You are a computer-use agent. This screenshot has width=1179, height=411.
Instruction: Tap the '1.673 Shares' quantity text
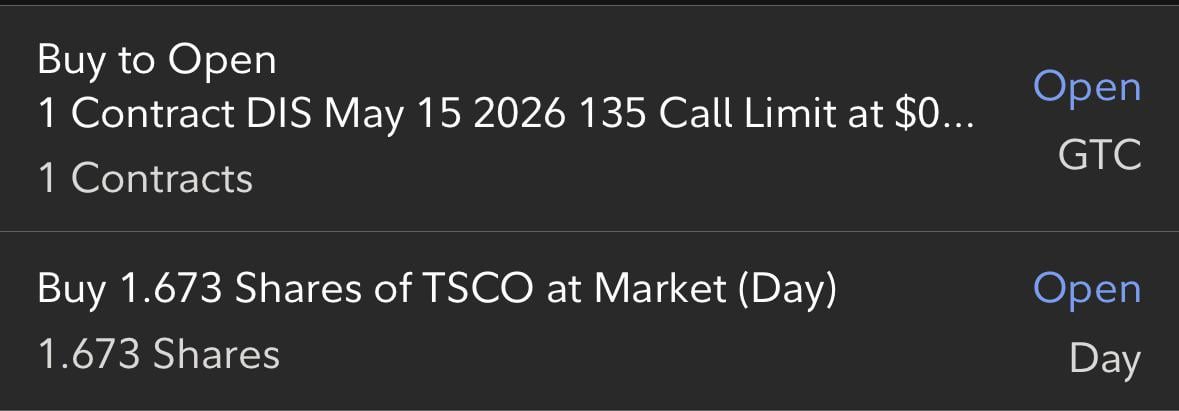coord(158,355)
